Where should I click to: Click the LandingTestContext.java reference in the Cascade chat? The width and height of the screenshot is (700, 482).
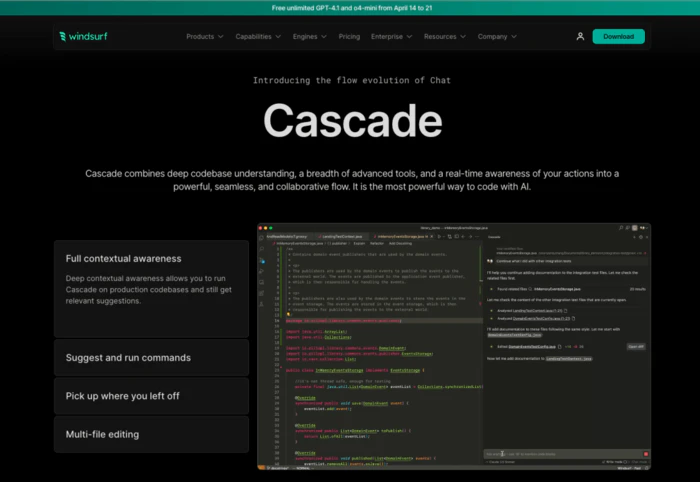click(569, 358)
